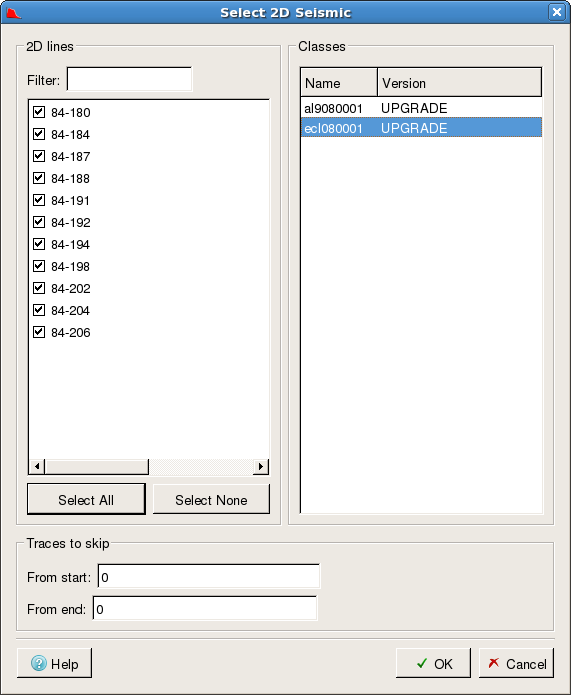This screenshot has width=571, height=695.
Task: Click the 84-206 line label
Action: tap(70, 332)
